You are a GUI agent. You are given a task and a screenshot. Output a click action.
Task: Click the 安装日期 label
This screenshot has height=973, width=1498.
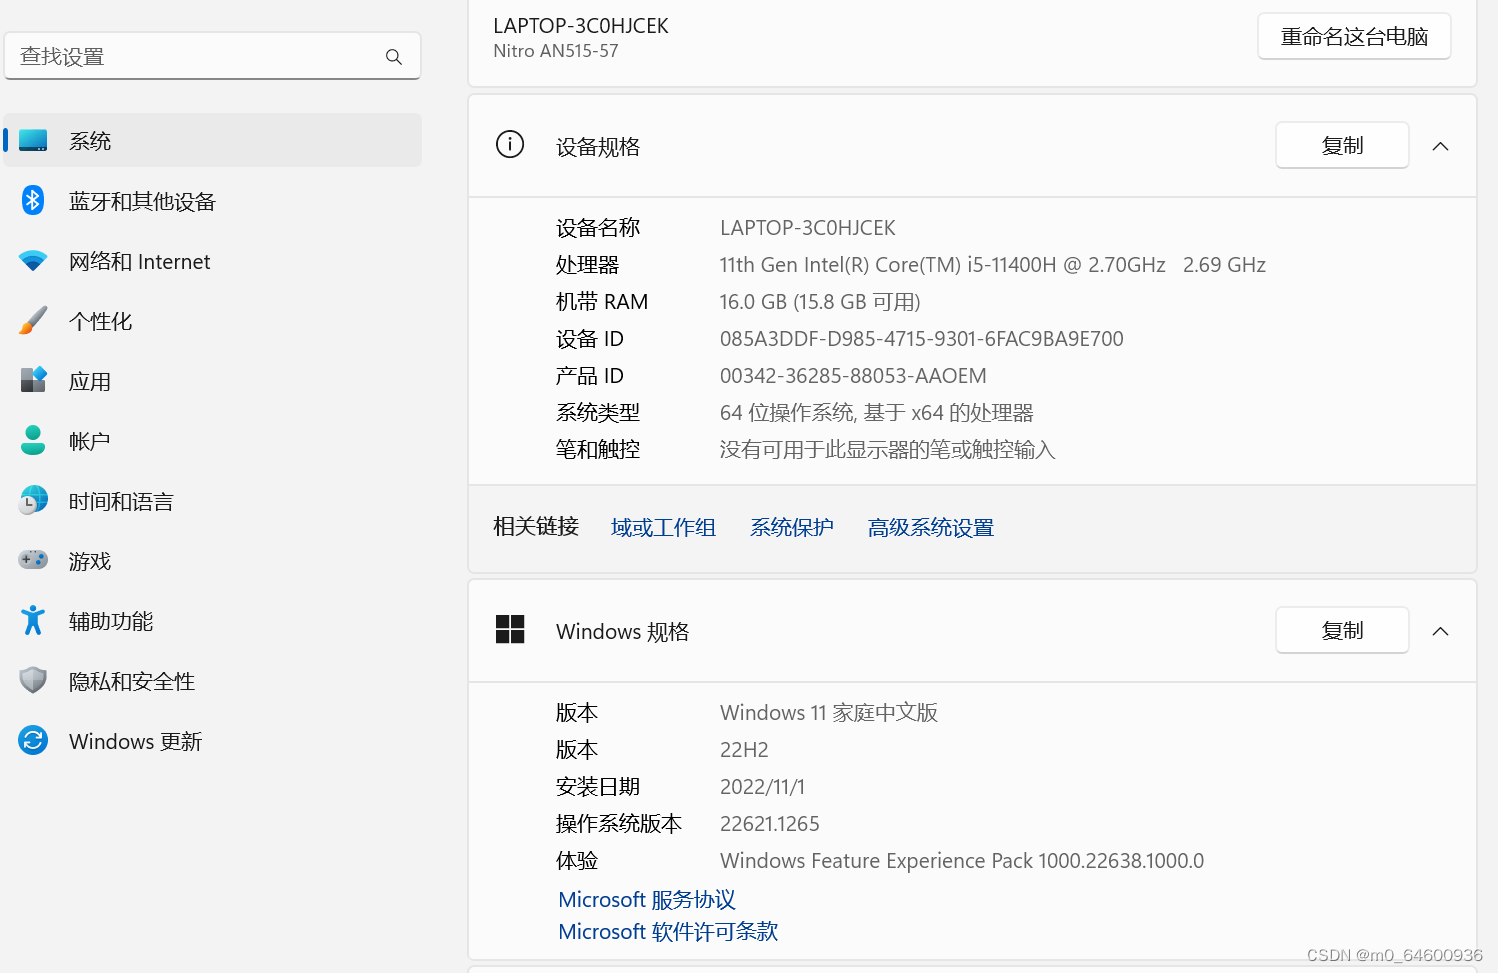[x=598, y=787]
